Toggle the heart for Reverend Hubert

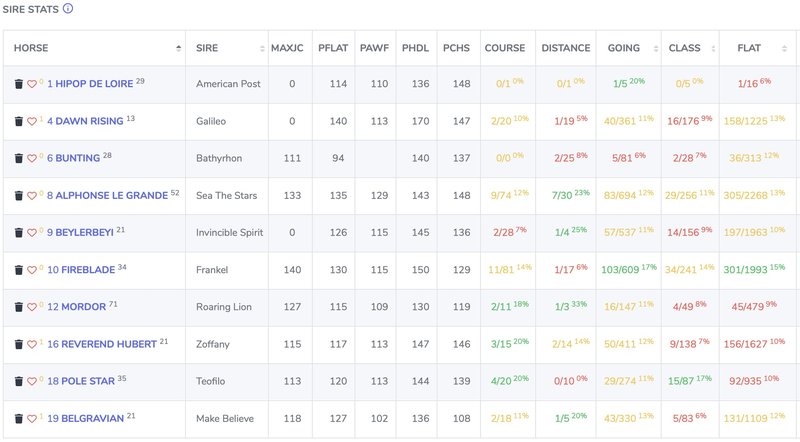coord(31,345)
